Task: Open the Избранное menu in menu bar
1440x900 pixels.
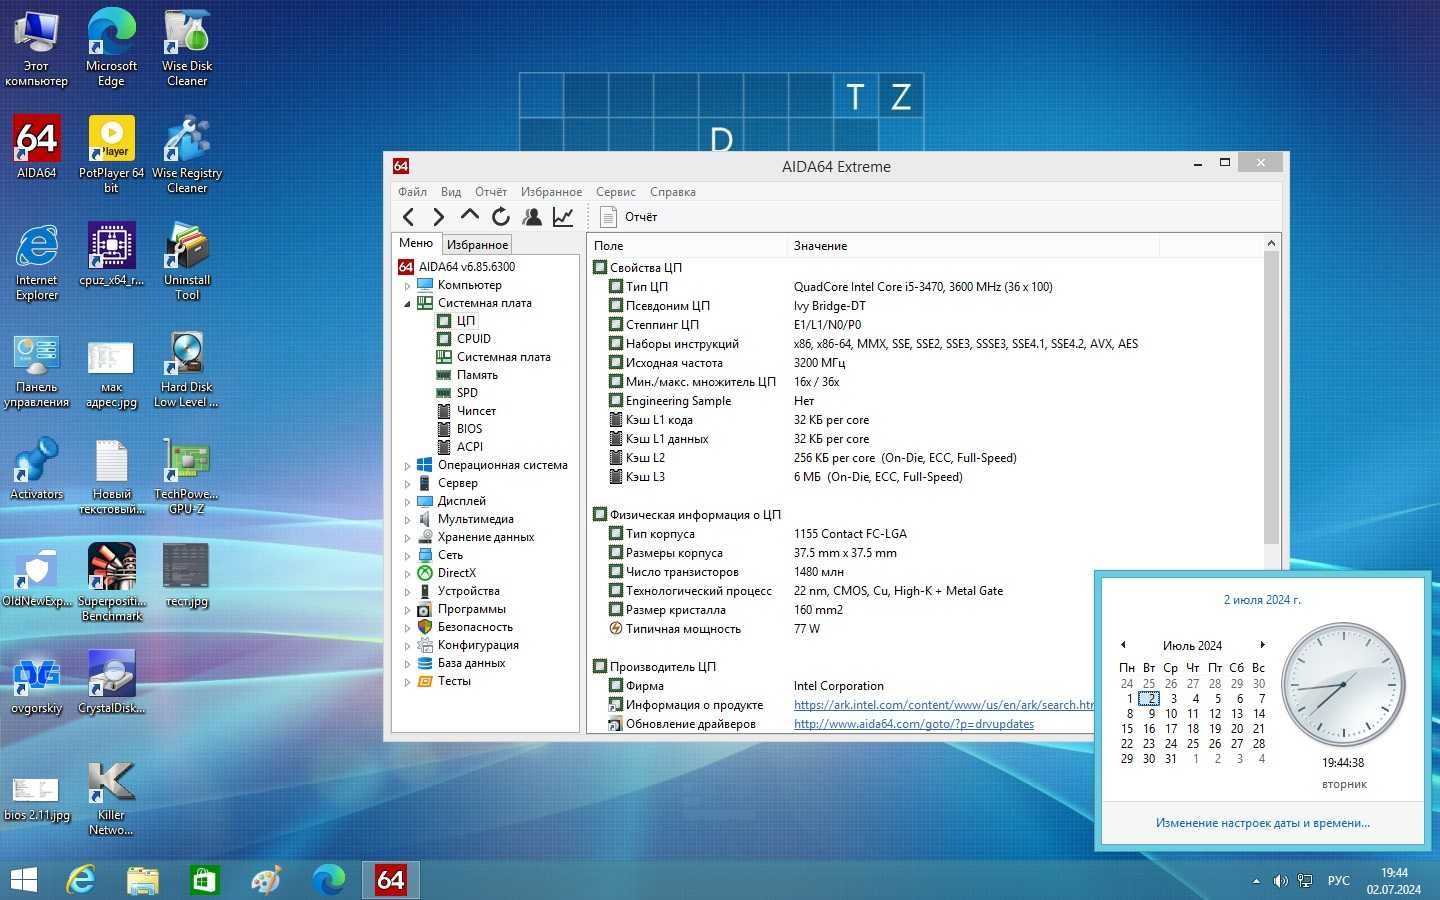Action: pos(551,192)
